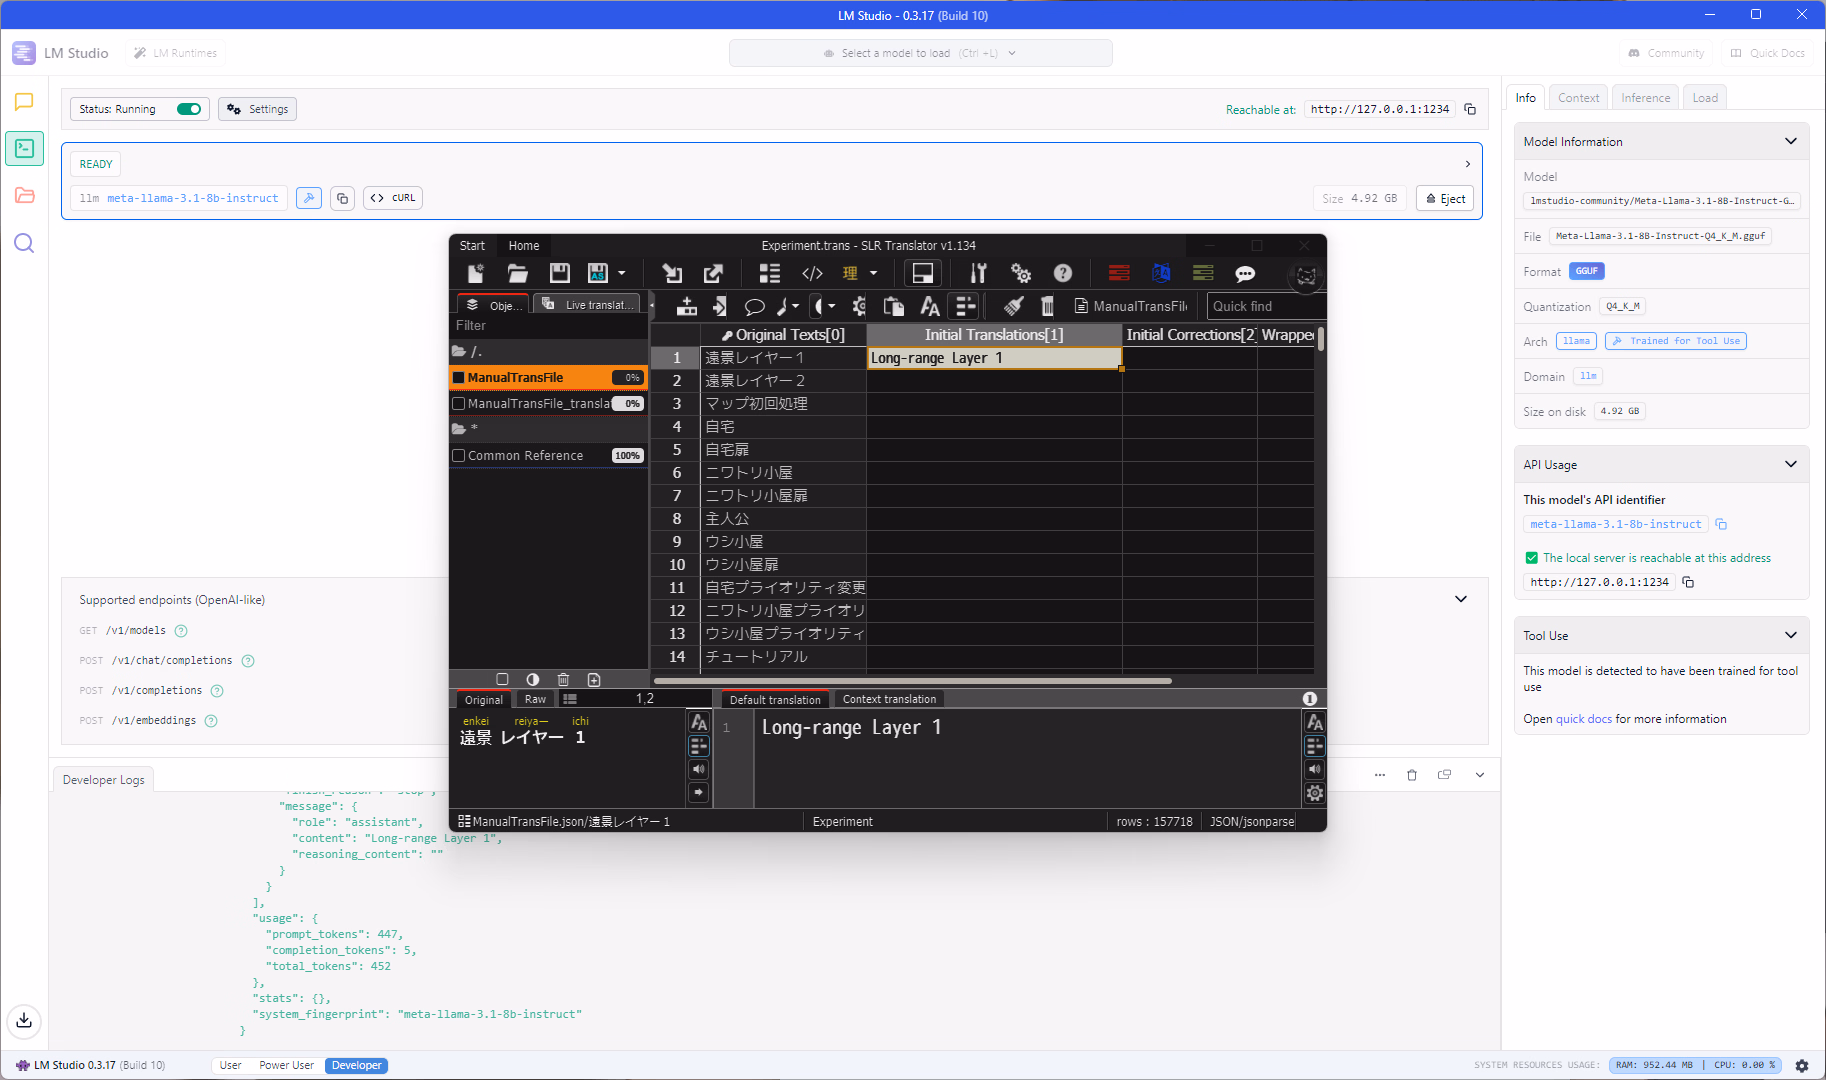The height and width of the screenshot is (1080, 1826).
Task: Click the font size icon in grid toolbar
Action: tap(930, 306)
